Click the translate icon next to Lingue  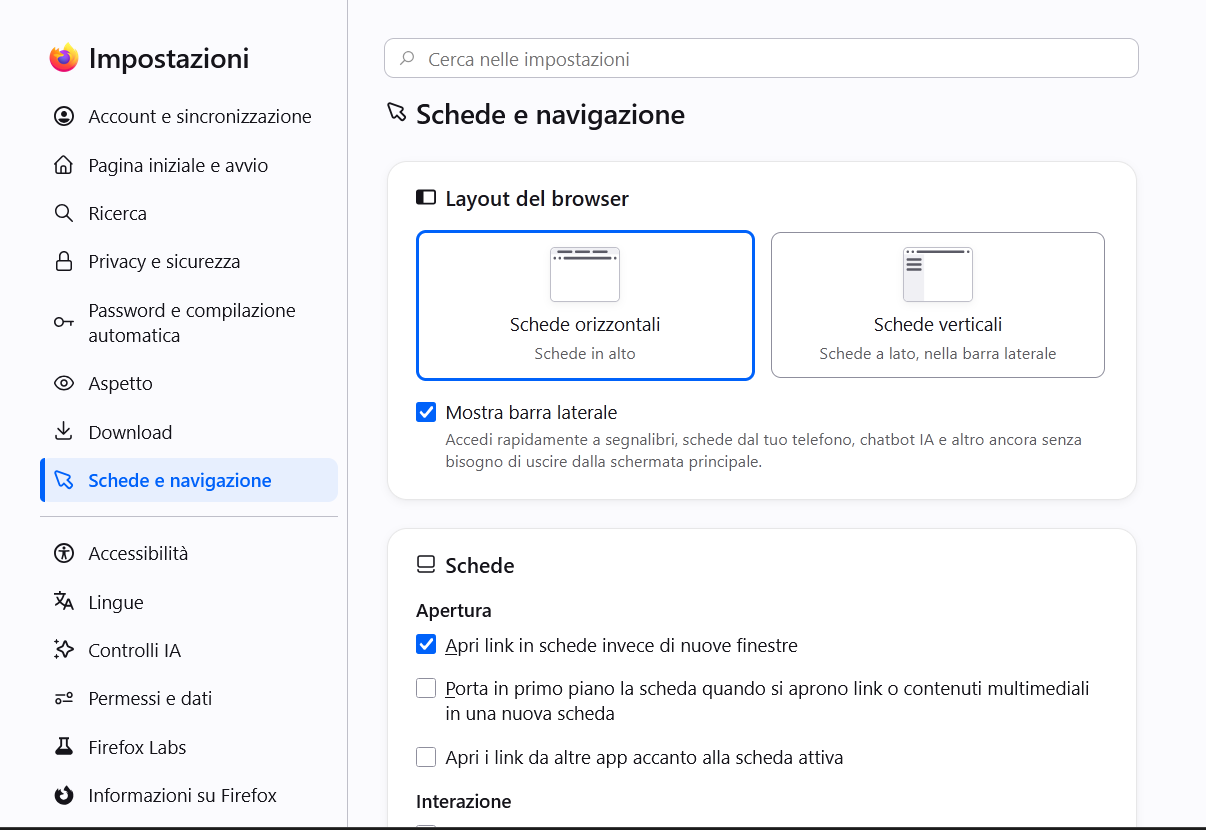tap(64, 602)
